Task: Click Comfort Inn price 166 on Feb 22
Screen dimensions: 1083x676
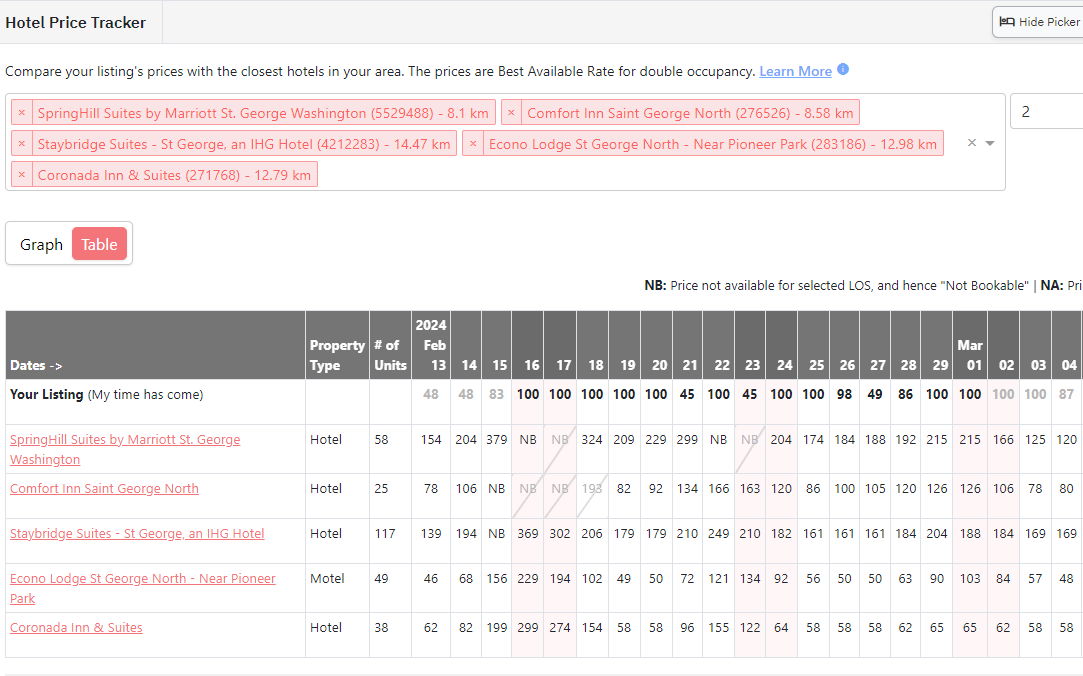Action: (718, 489)
